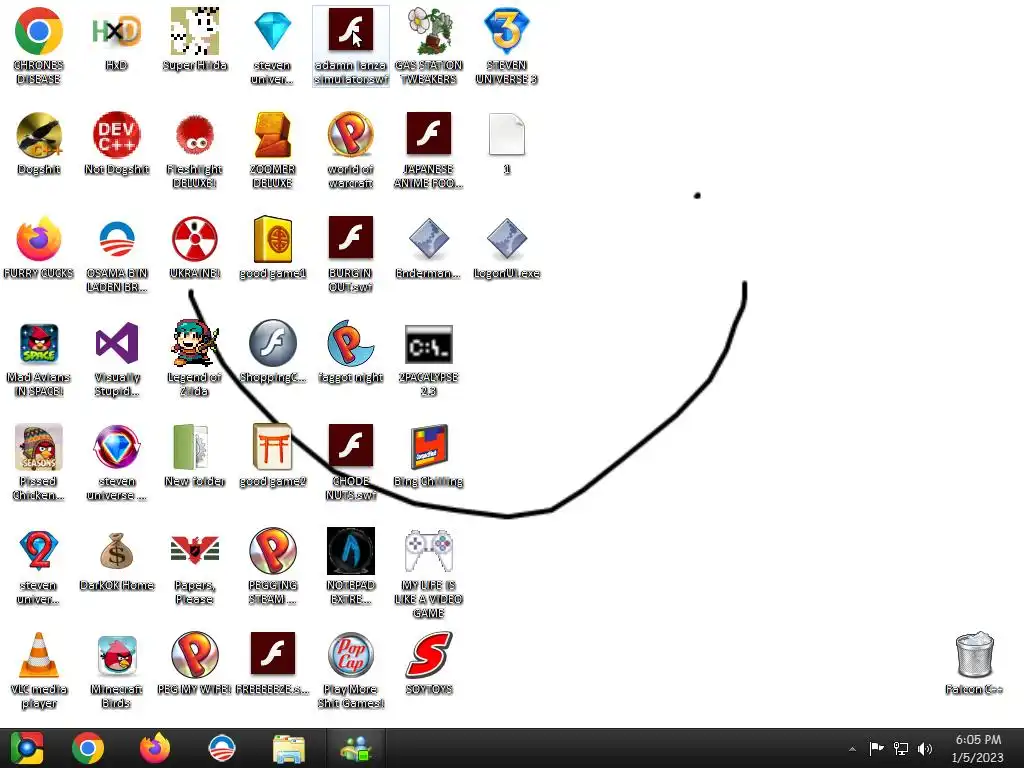Select the Firefox desktop shortcut icon
The height and width of the screenshot is (768, 1024).
39,239
